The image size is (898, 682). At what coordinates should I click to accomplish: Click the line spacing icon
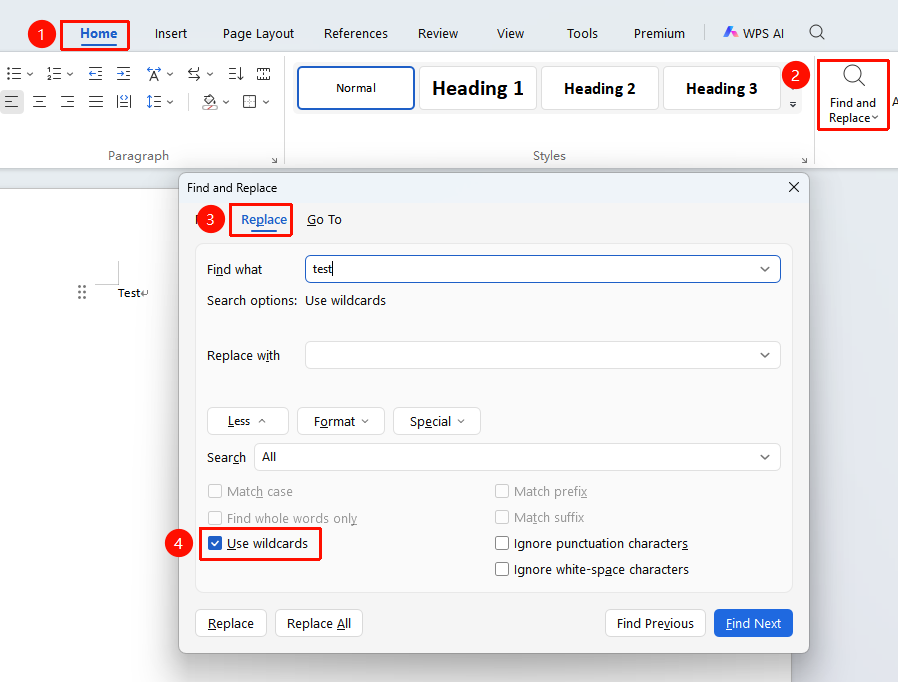[x=153, y=102]
